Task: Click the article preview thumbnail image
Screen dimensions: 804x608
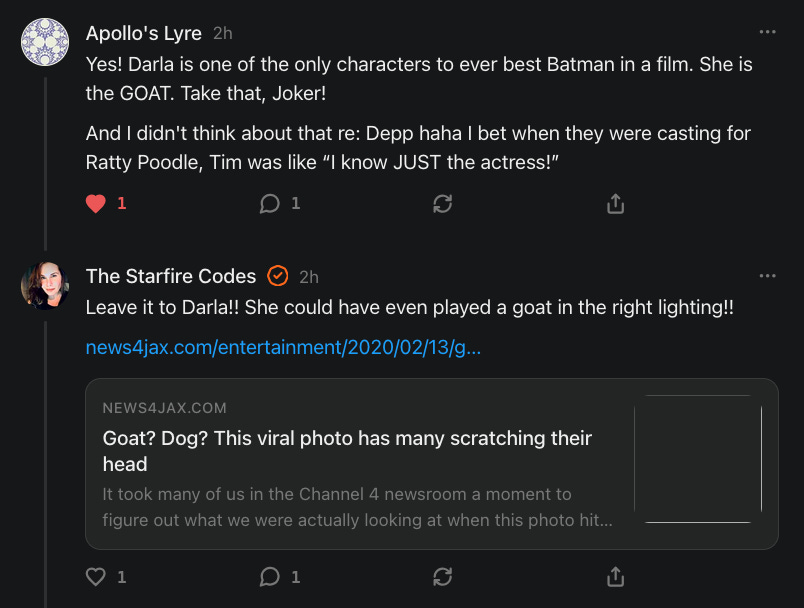Action: coord(698,459)
